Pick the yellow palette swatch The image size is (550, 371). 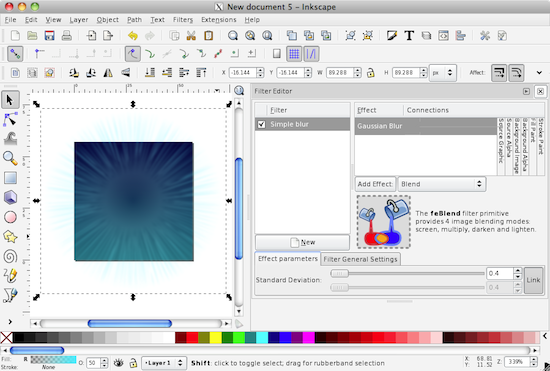click(x=216, y=338)
